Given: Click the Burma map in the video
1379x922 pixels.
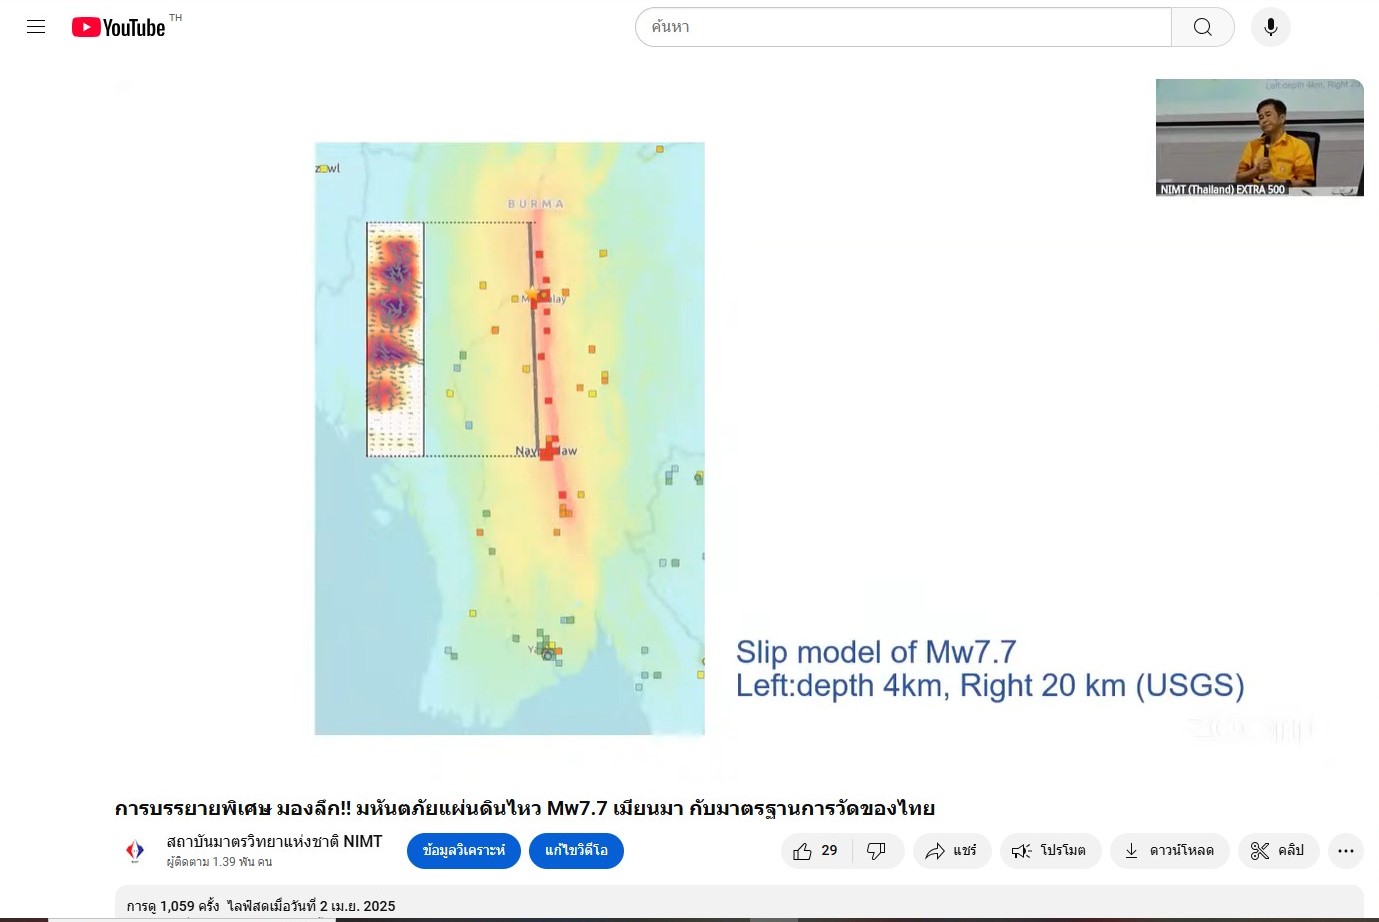Looking at the screenshot, I should [509, 438].
